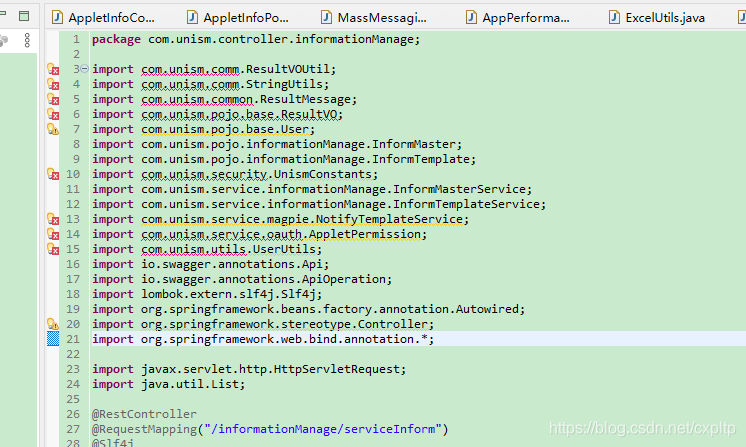Image resolution: width=746 pixels, height=447 pixels.
Task: Select the MassMessagi... editor tab
Action: tap(374, 18)
